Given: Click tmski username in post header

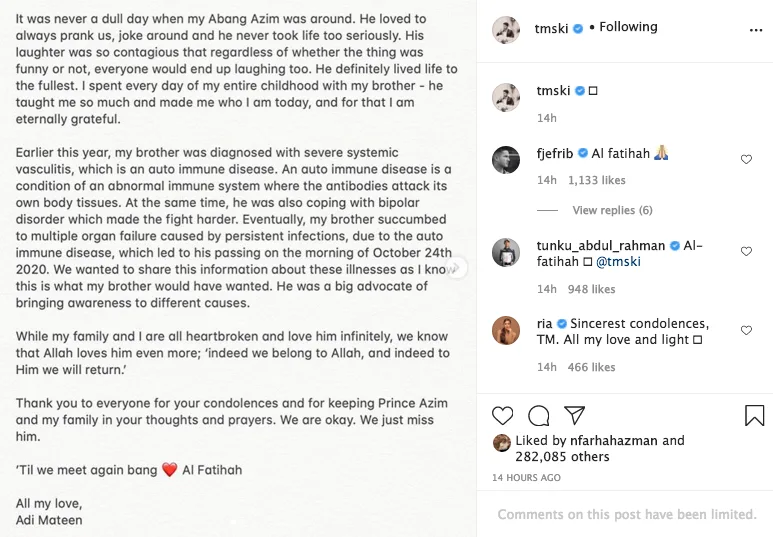Looking at the screenshot, I should click(x=552, y=28).
